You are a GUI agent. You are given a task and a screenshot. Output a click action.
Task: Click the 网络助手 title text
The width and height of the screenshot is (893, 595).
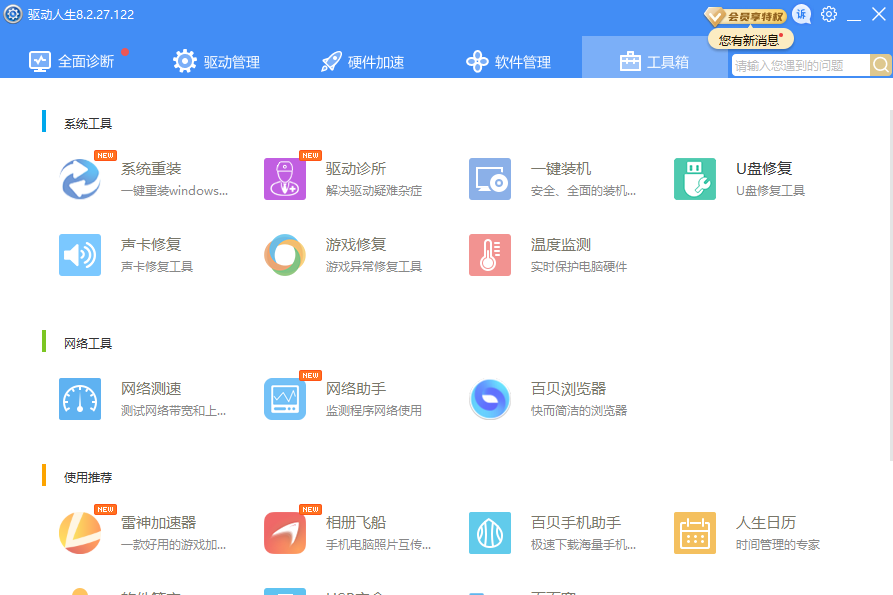point(356,388)
